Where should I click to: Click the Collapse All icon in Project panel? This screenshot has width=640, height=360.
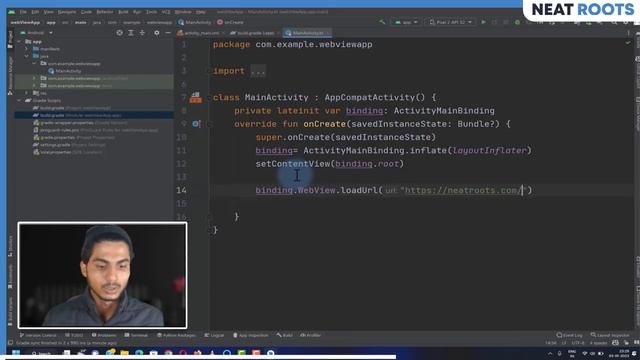(142, 33)
